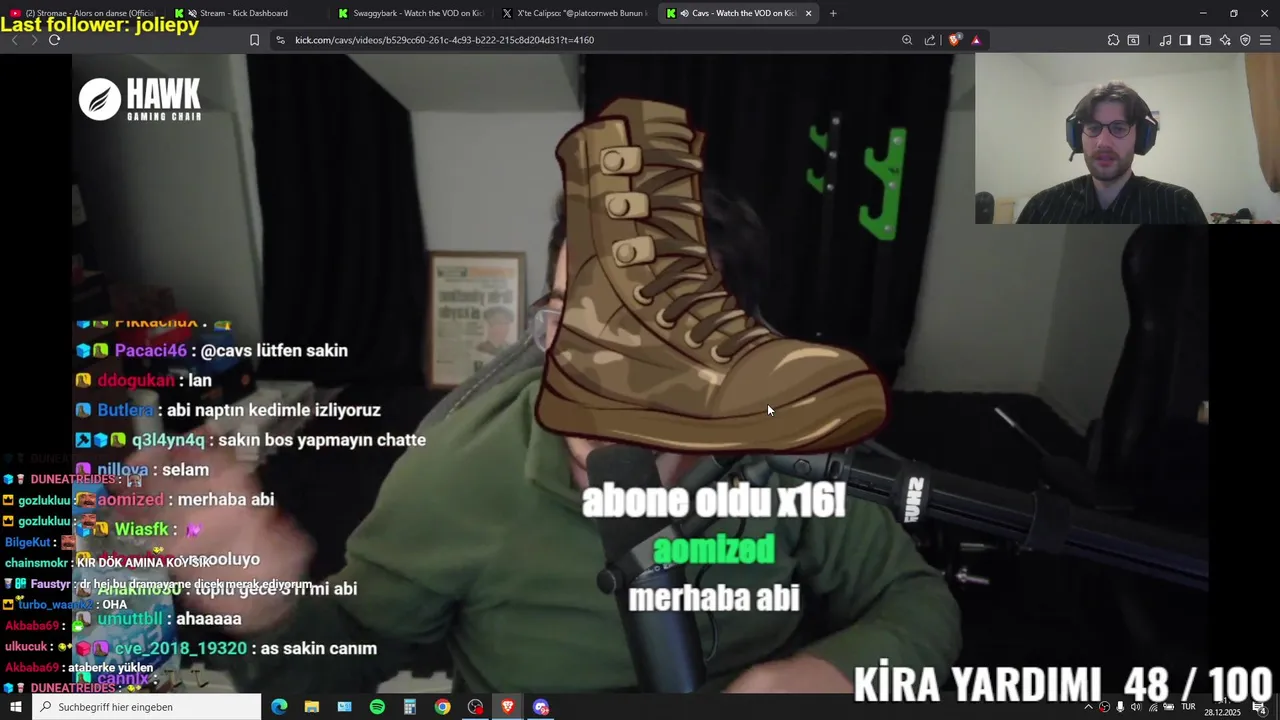Click the zoom magnifier in the address bar

click(x=907, y=40)
